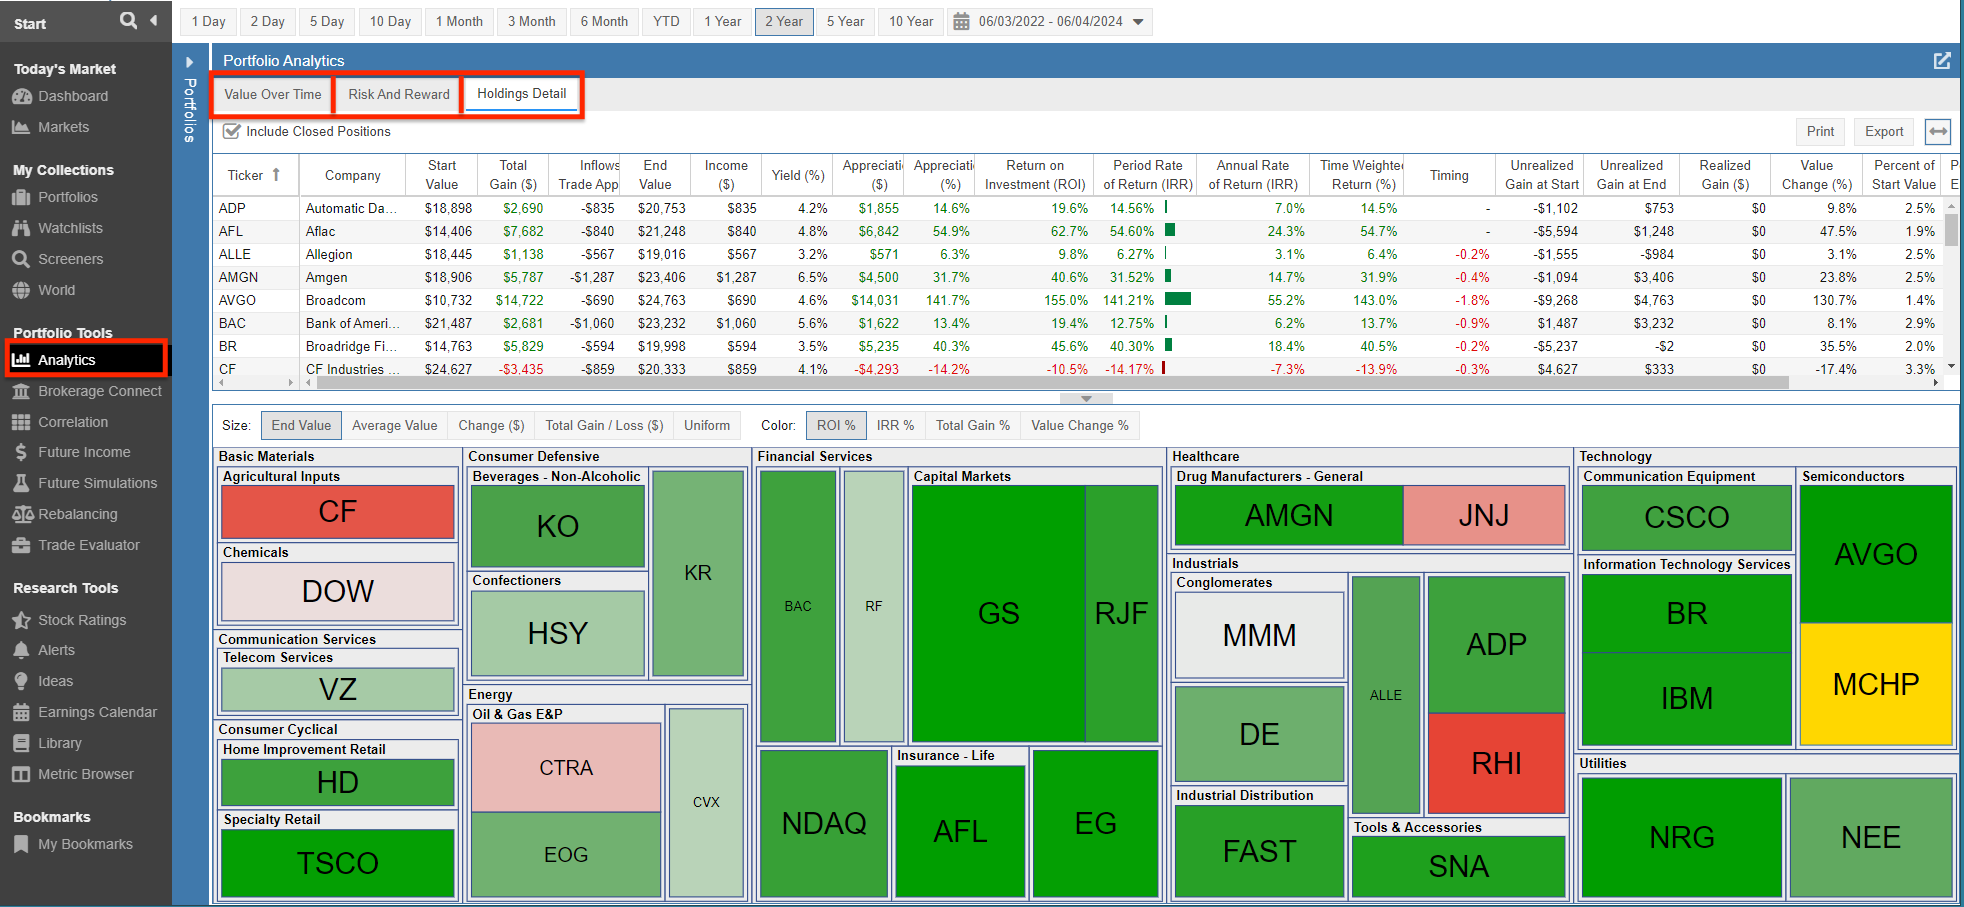The width and height of the screenshot is (1964, 907).
Task: Click the table vertical scrollbar
Action: (x=1951, y=230)
